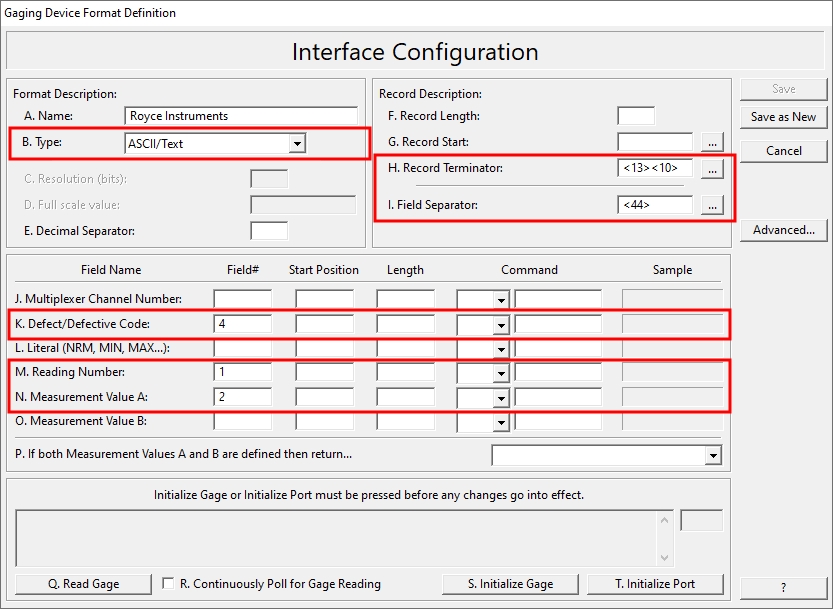The height and width of the screenshot is (609, 833).
Task: Click the disabled Save button
Action: click(x=784, y=89)
